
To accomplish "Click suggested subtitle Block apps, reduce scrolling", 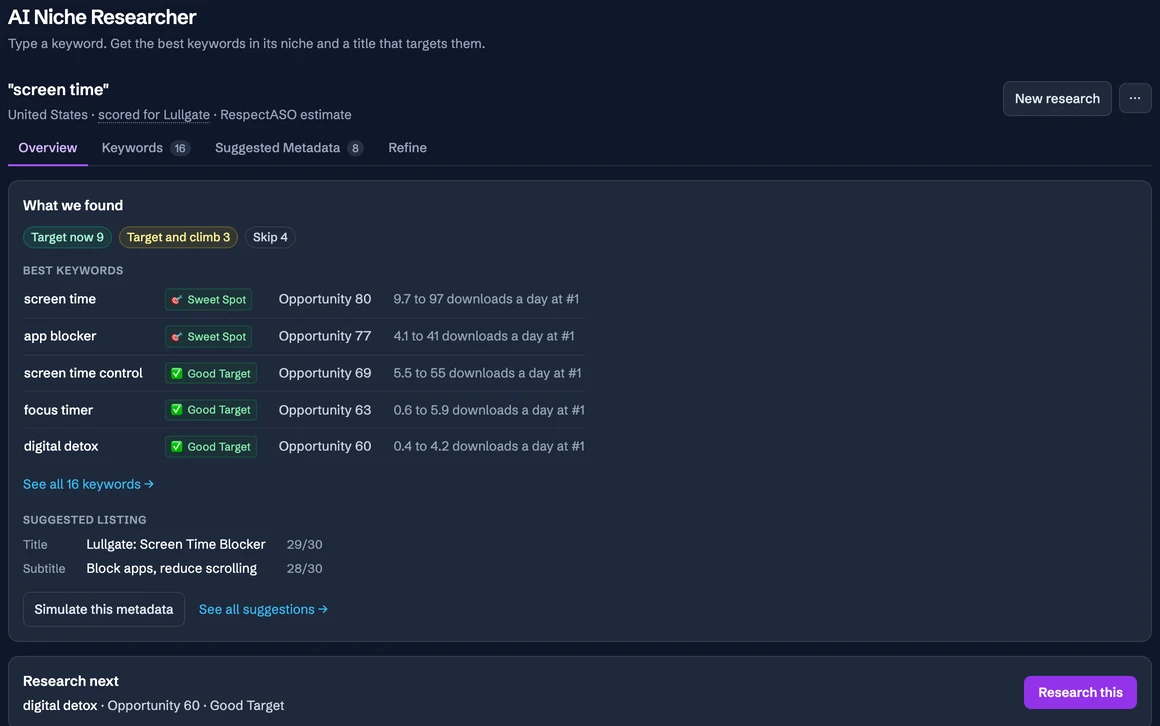I will pyautogui.click(x=172, y=568).
